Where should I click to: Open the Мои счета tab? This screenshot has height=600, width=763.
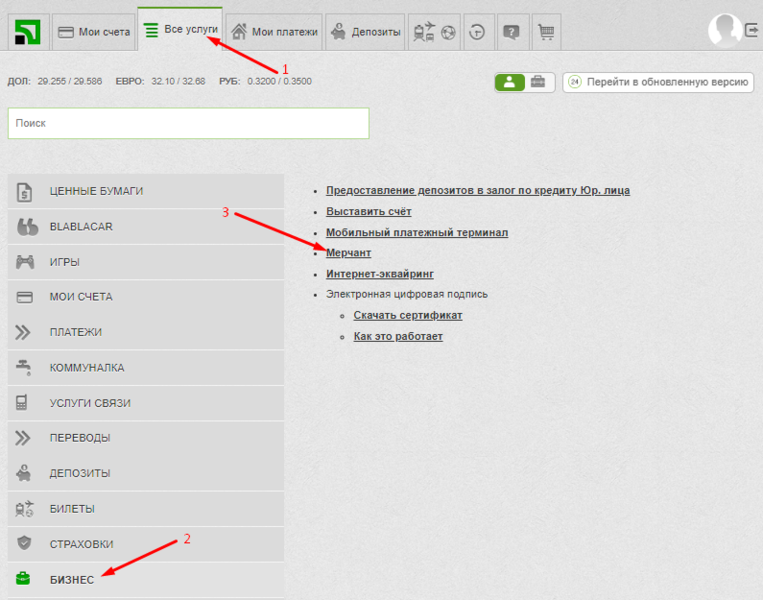click(94, 32)
